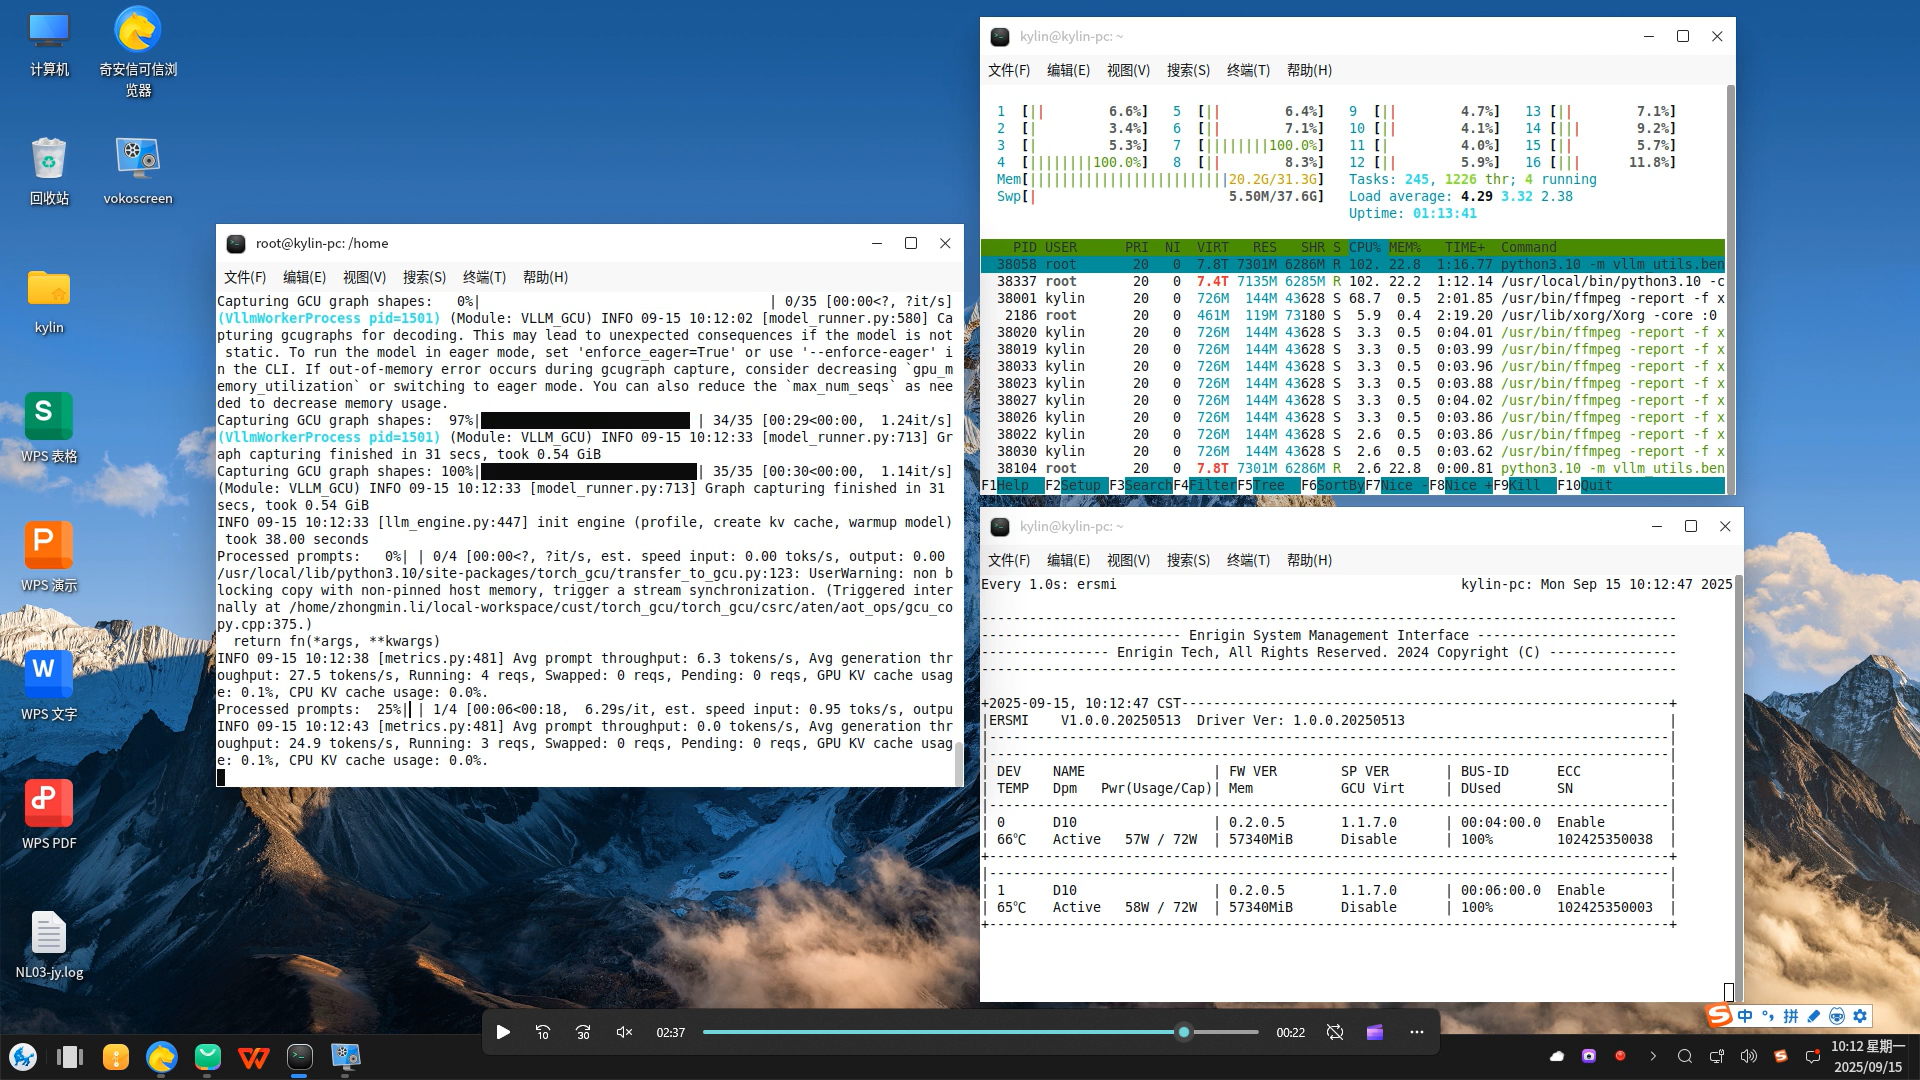Click F10 Quit in htop footer

[1585, 485]
